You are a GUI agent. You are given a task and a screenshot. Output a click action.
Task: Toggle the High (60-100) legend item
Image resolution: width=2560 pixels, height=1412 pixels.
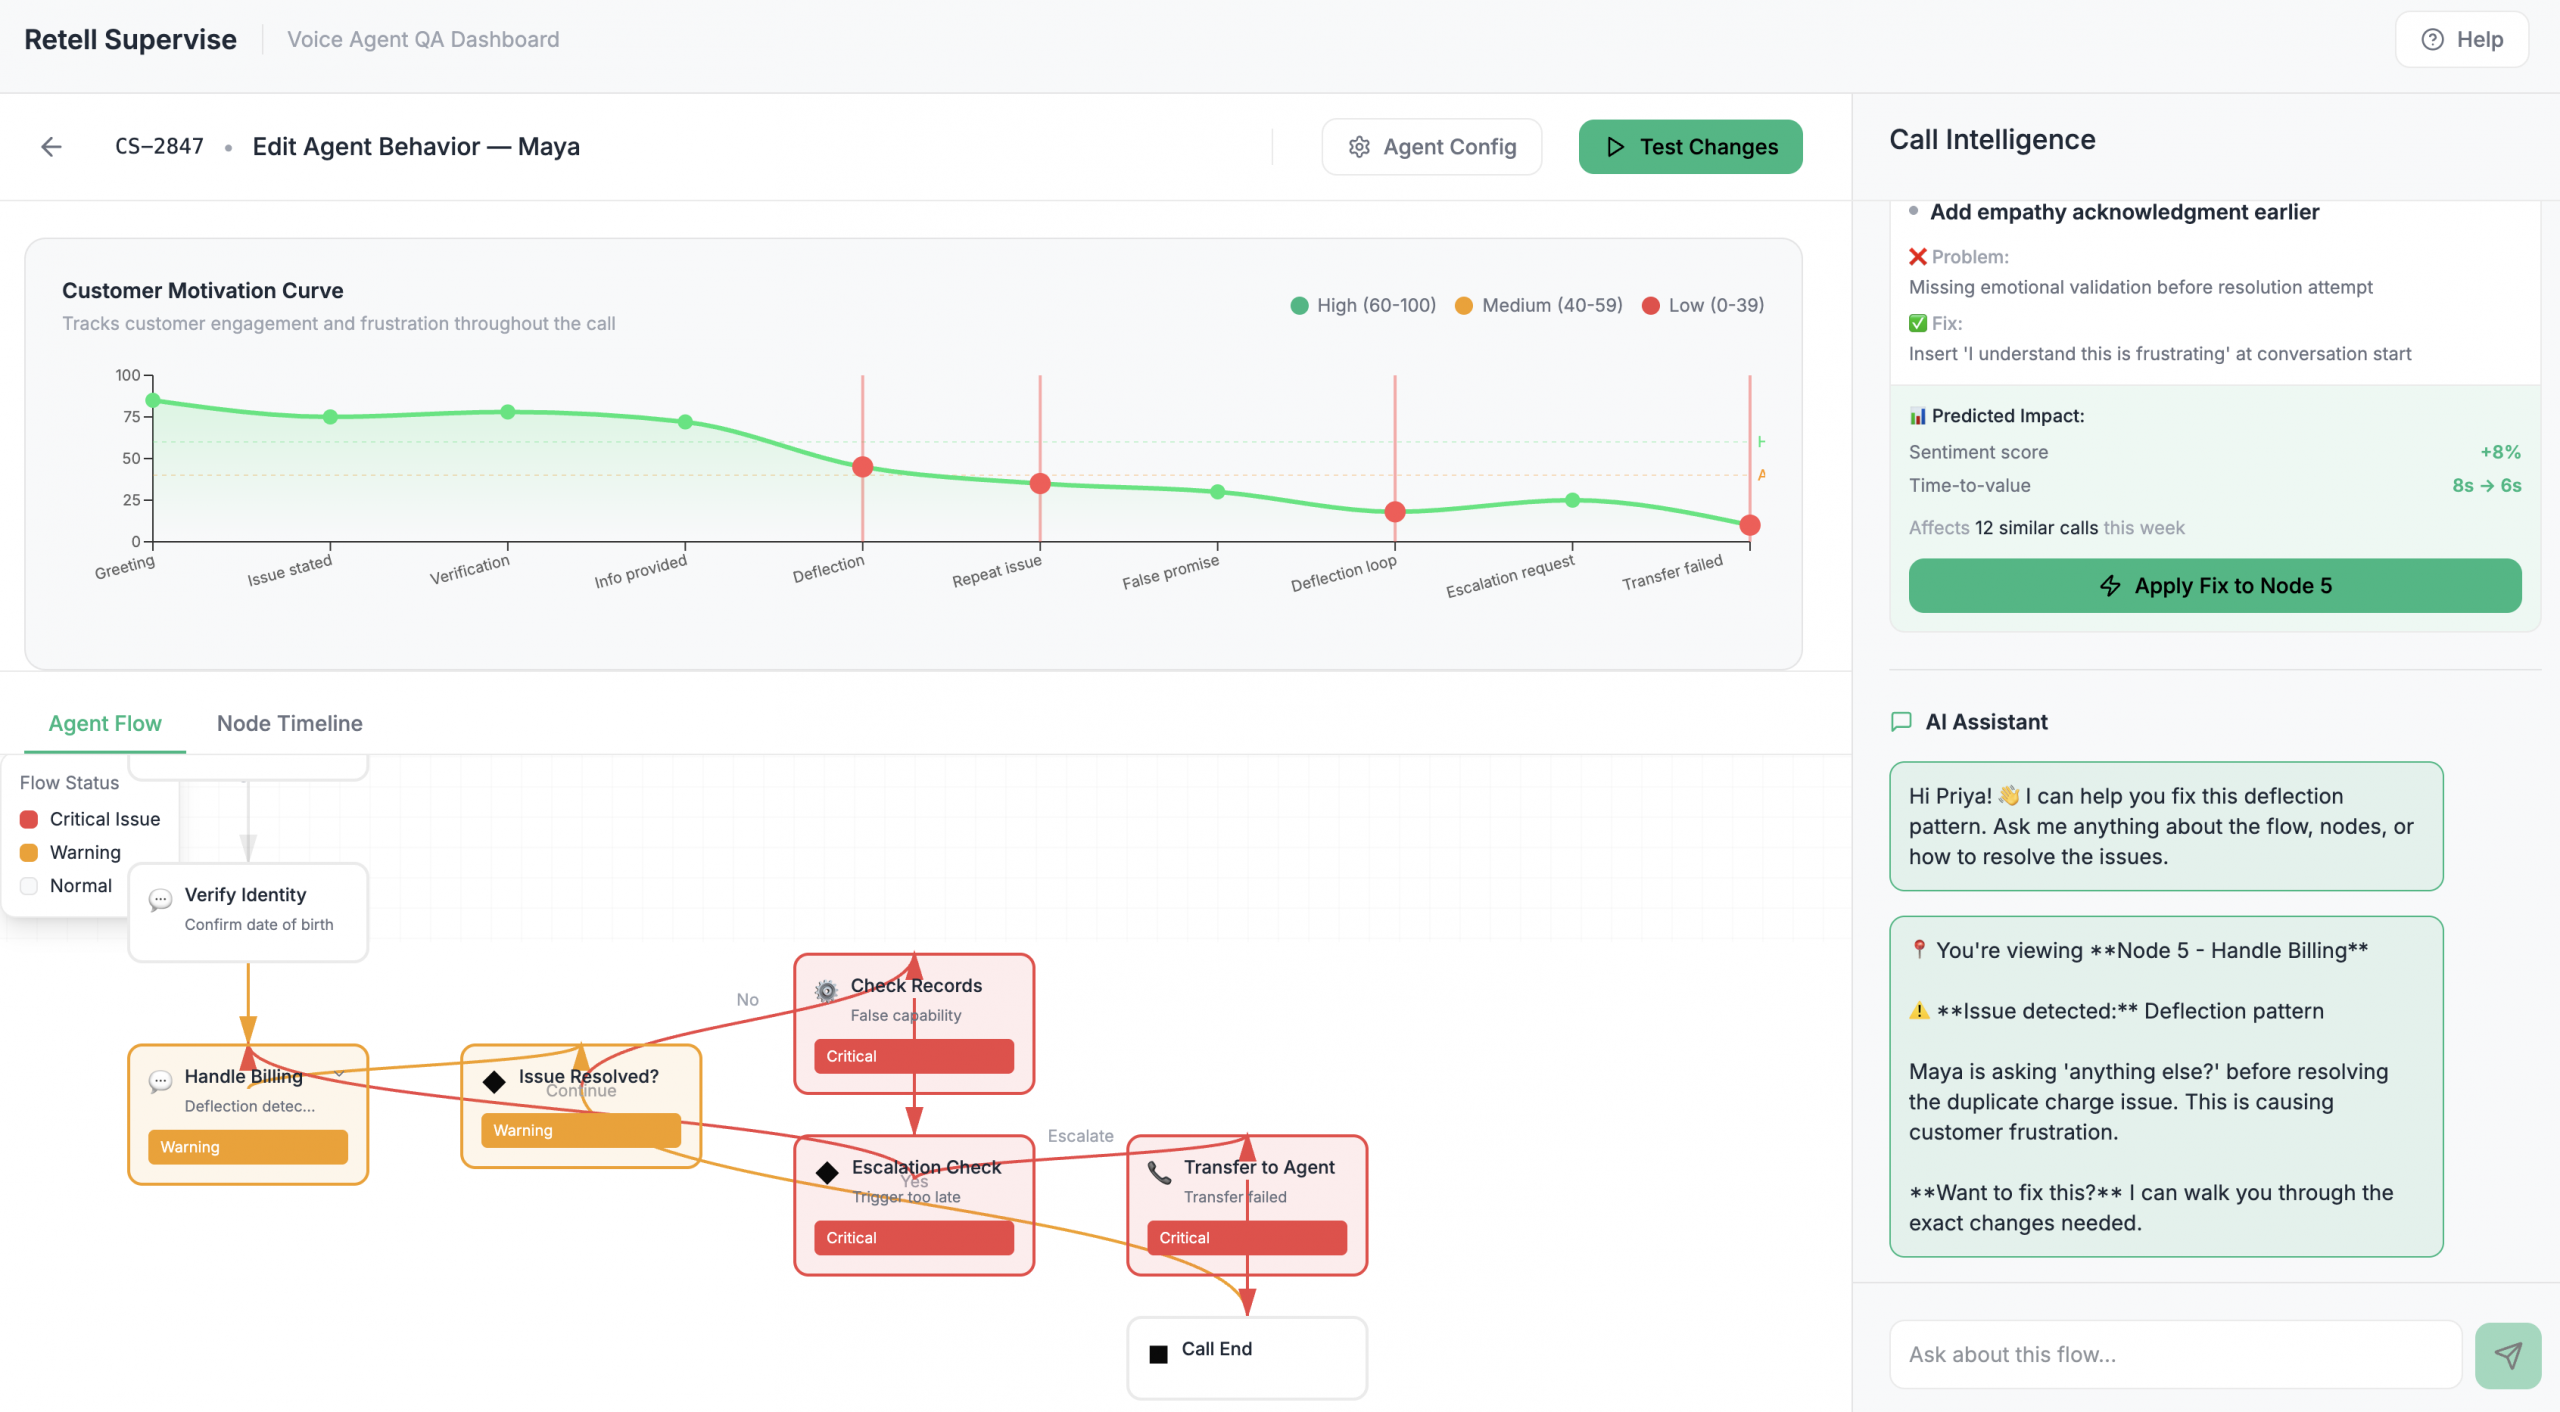click(1363, 305)
